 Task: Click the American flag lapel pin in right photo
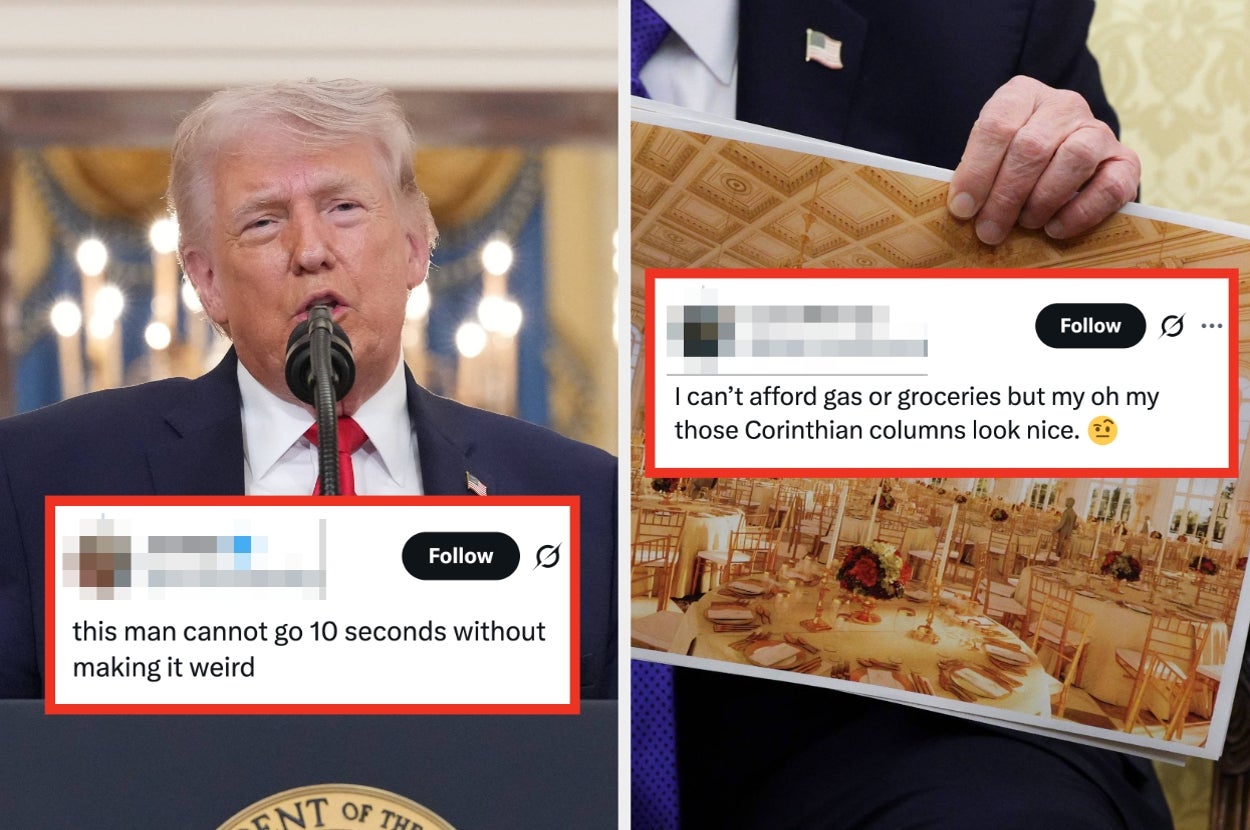coord(823,47)
